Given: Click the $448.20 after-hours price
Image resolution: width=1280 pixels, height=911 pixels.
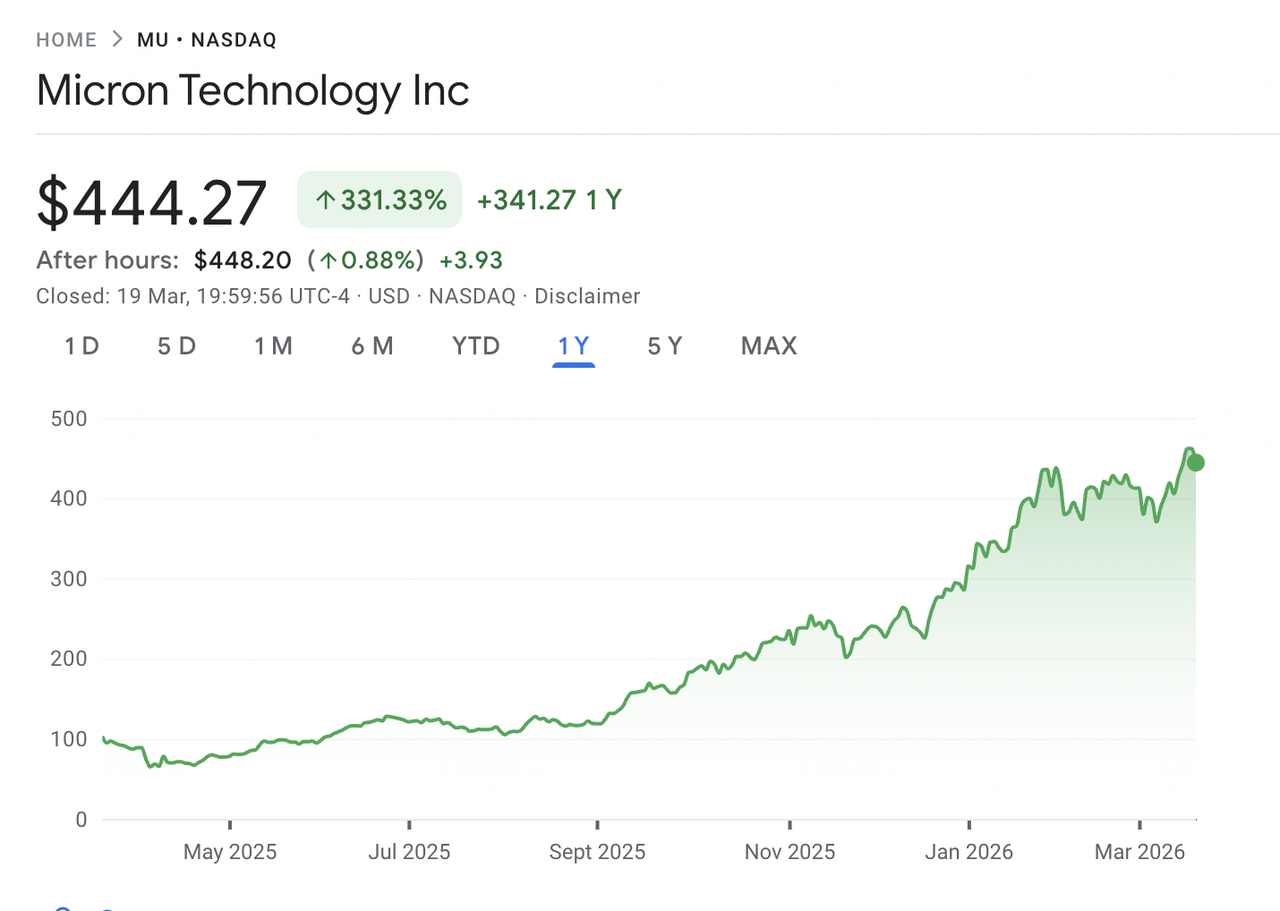Looking at the screenshot, I should [x=243, y=261].
